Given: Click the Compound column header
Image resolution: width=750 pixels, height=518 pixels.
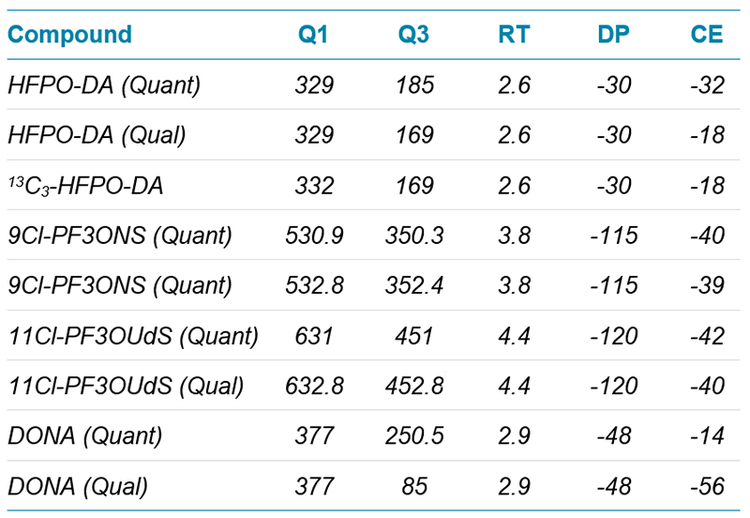Looking at the screenshot, I should click(x=70, y=34).
